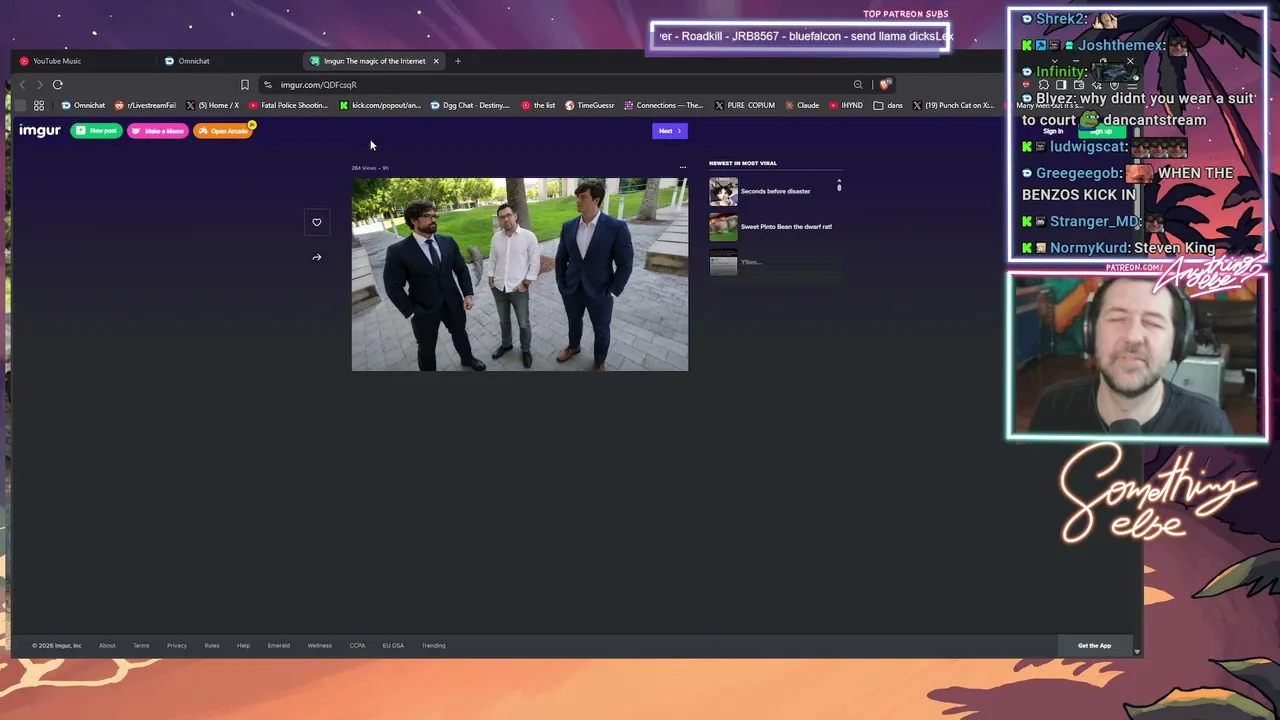Click the Terms footer link

tap(141, 646)
